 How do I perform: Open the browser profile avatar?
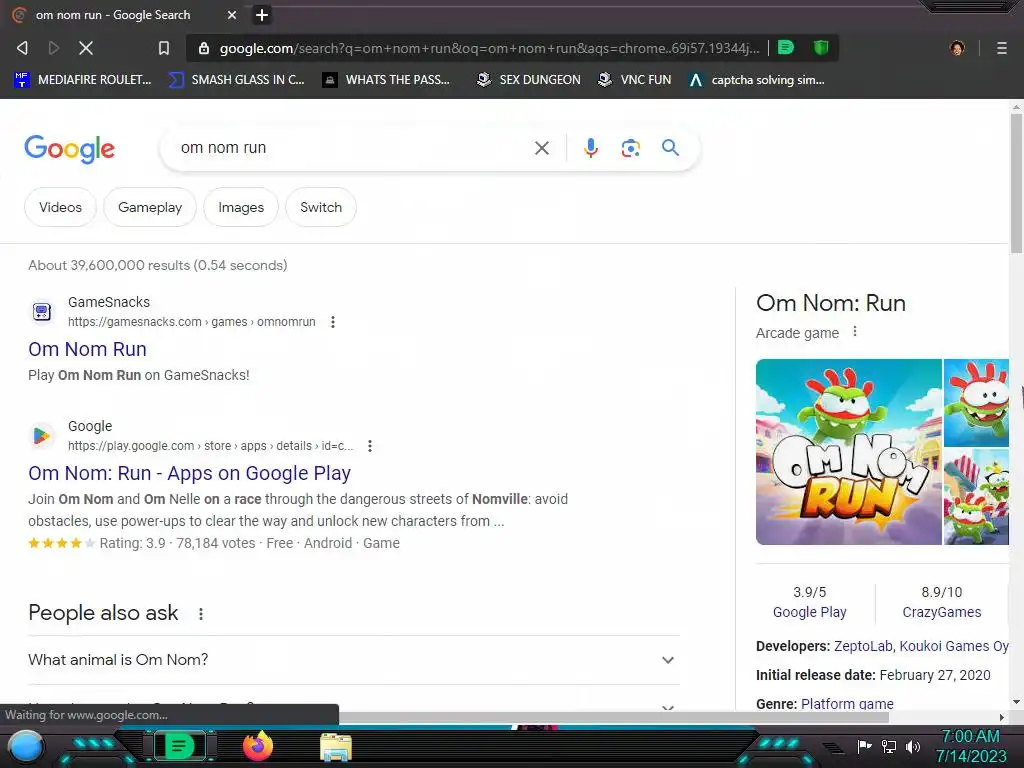coord(957,48)
